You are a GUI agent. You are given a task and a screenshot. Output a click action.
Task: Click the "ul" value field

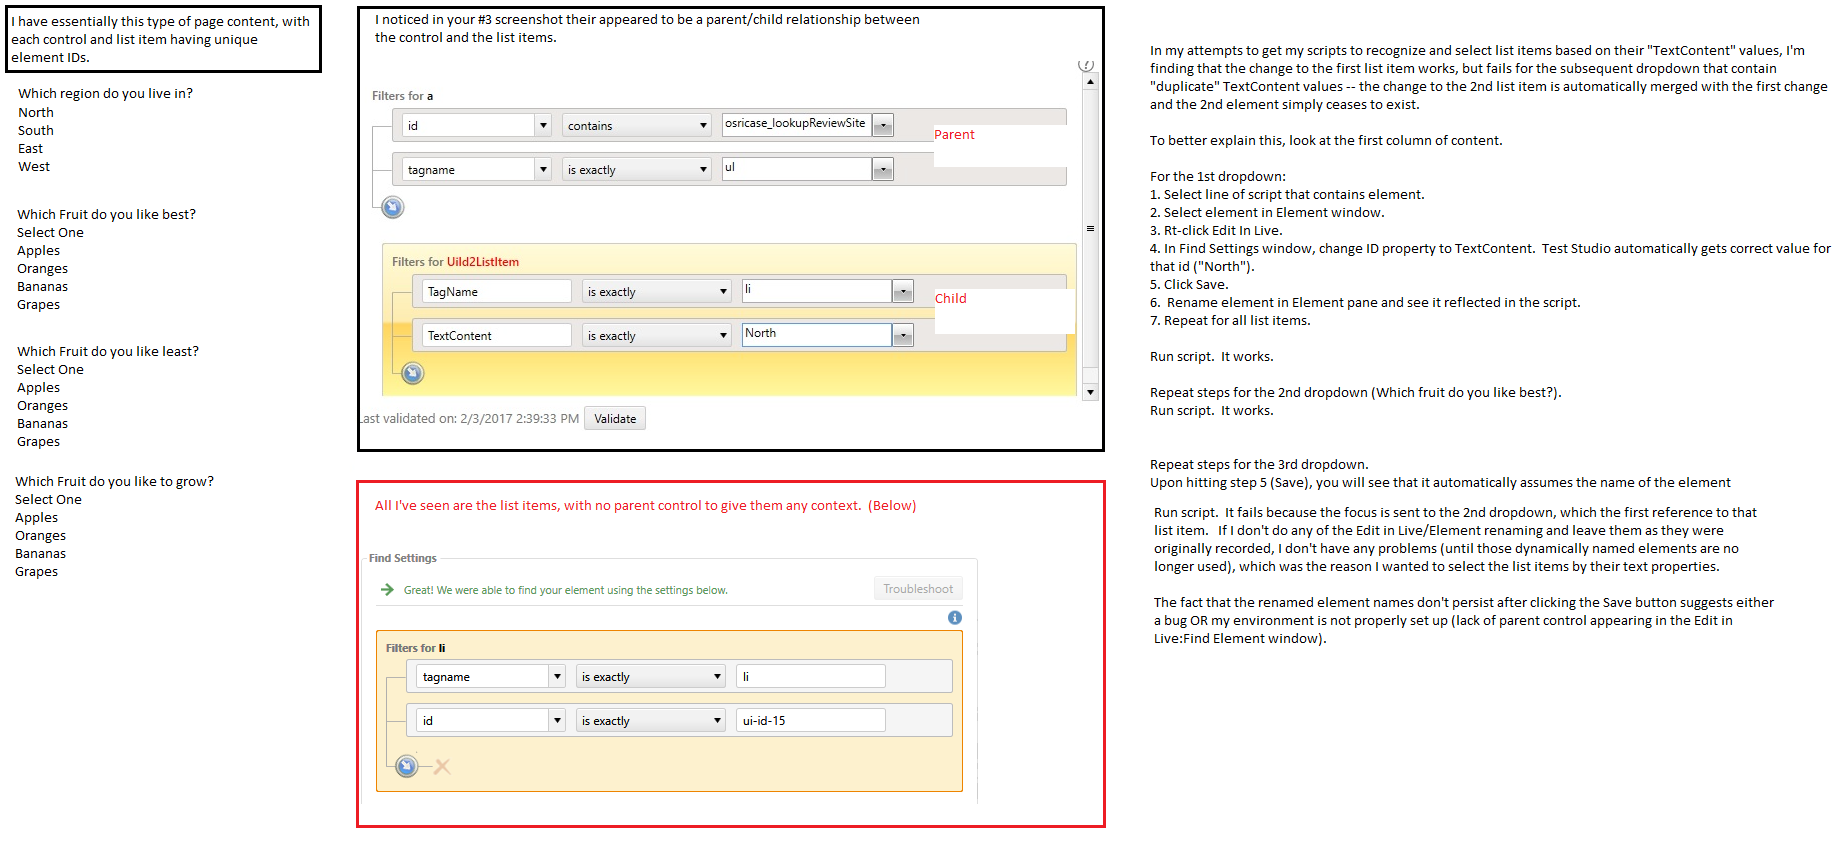[797, 168]
